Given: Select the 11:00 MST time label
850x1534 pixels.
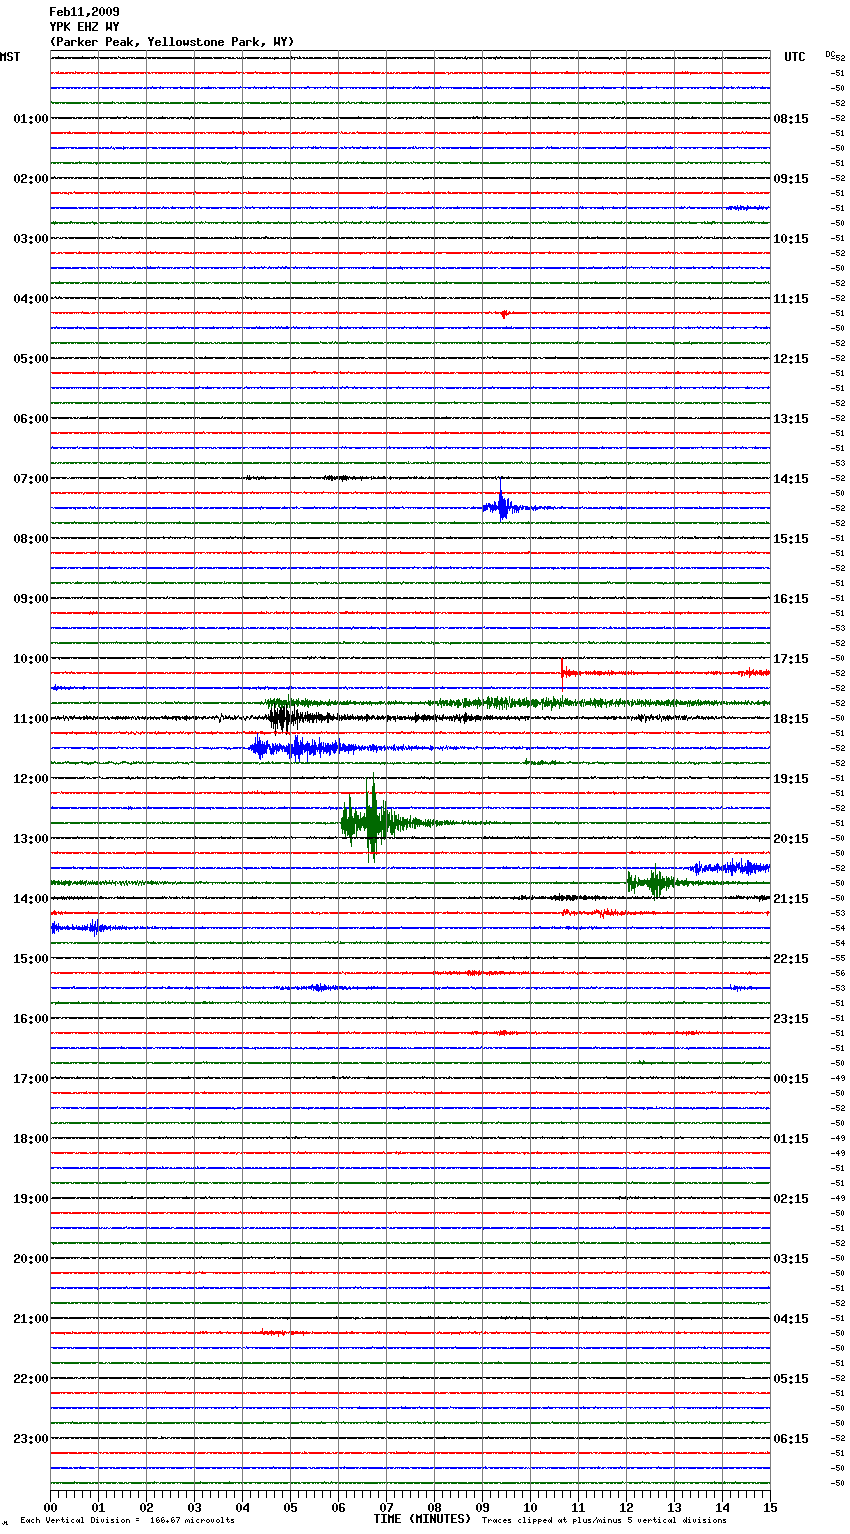Looking at the screenshot, I should click(30, 719).
